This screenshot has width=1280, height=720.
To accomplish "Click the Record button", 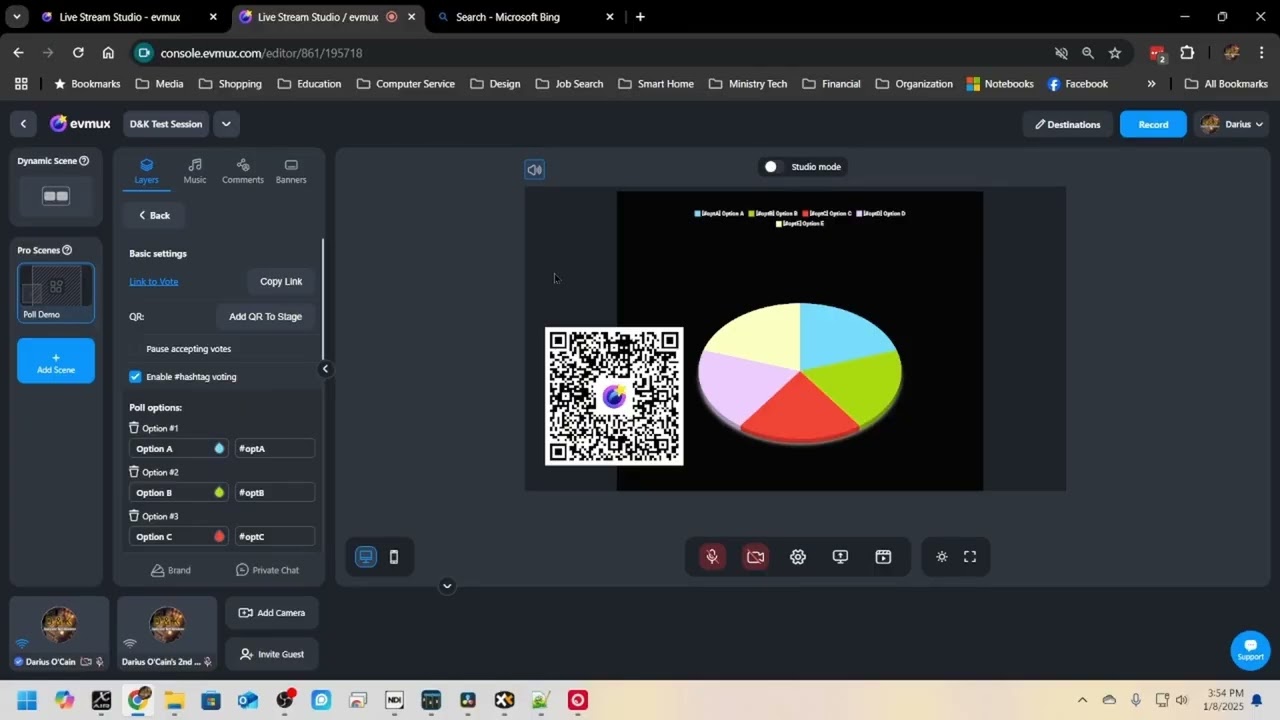I will point(1153,124).
